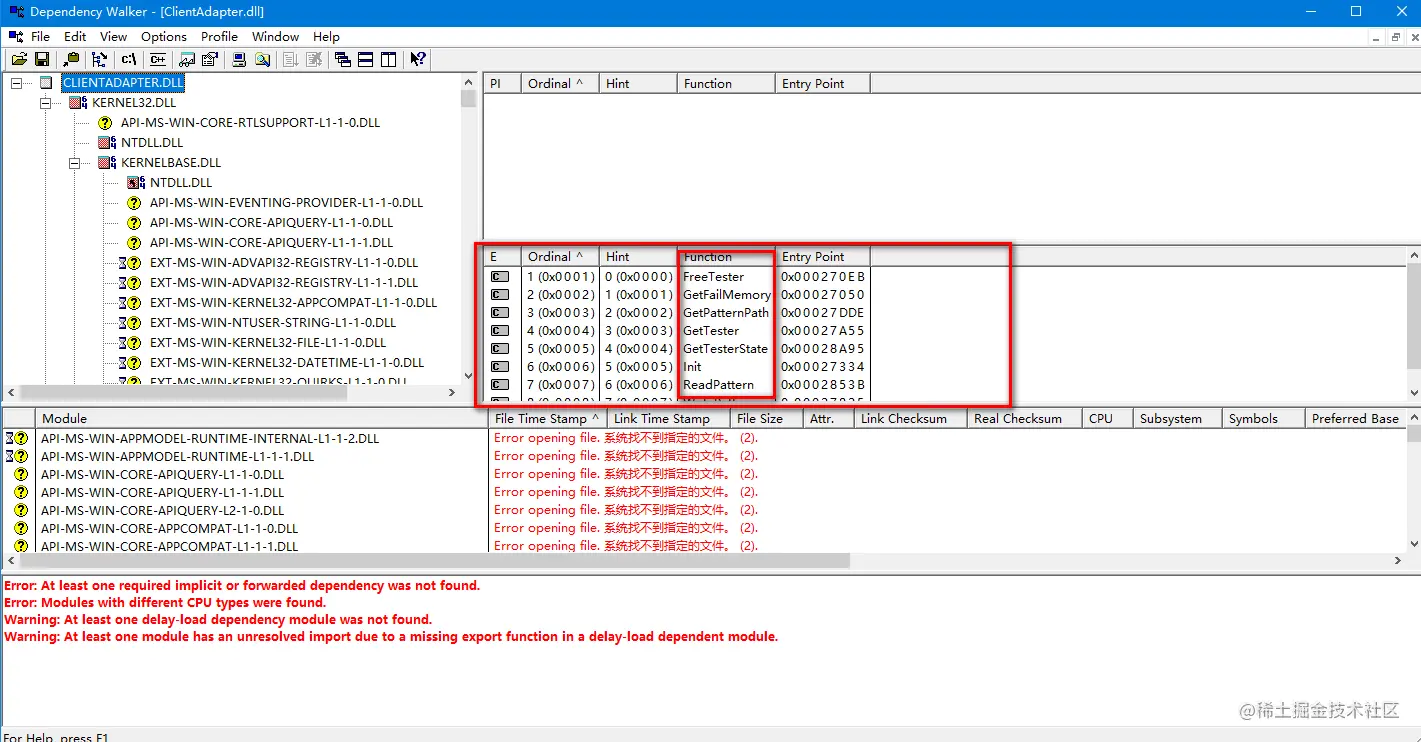
Task: Click View Module in External Viewer icon
Action: coord(187,60)
